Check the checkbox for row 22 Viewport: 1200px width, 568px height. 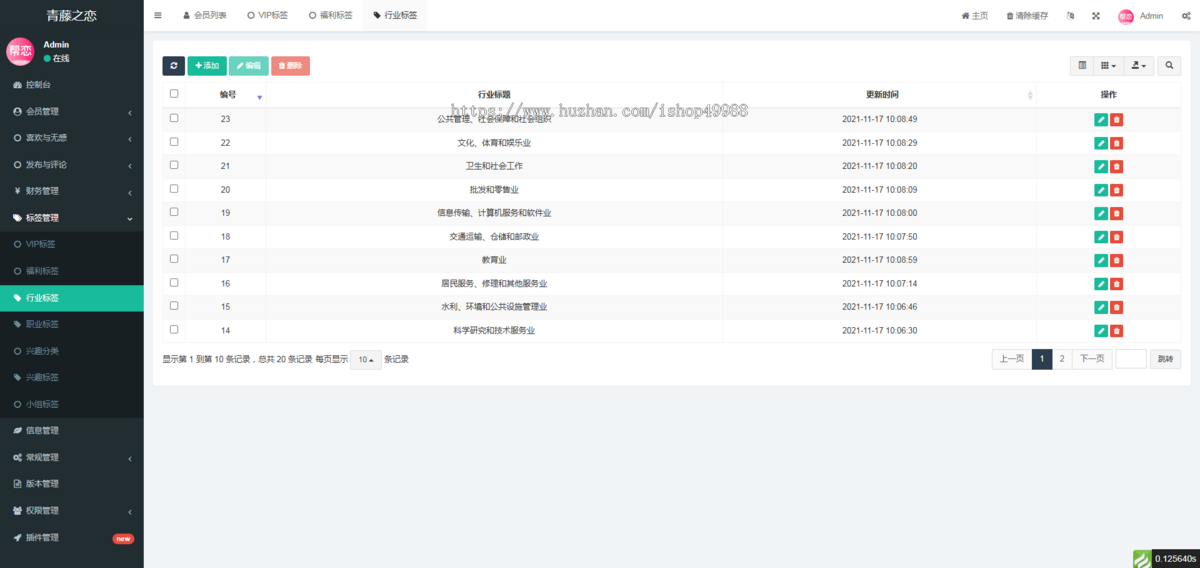coord(174,141)
